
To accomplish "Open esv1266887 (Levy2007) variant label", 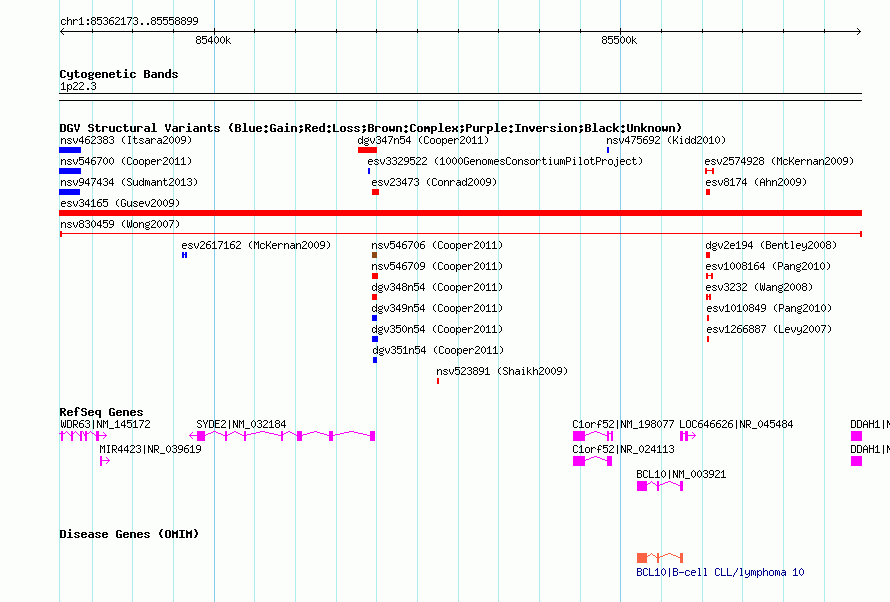I will [769, 329].
